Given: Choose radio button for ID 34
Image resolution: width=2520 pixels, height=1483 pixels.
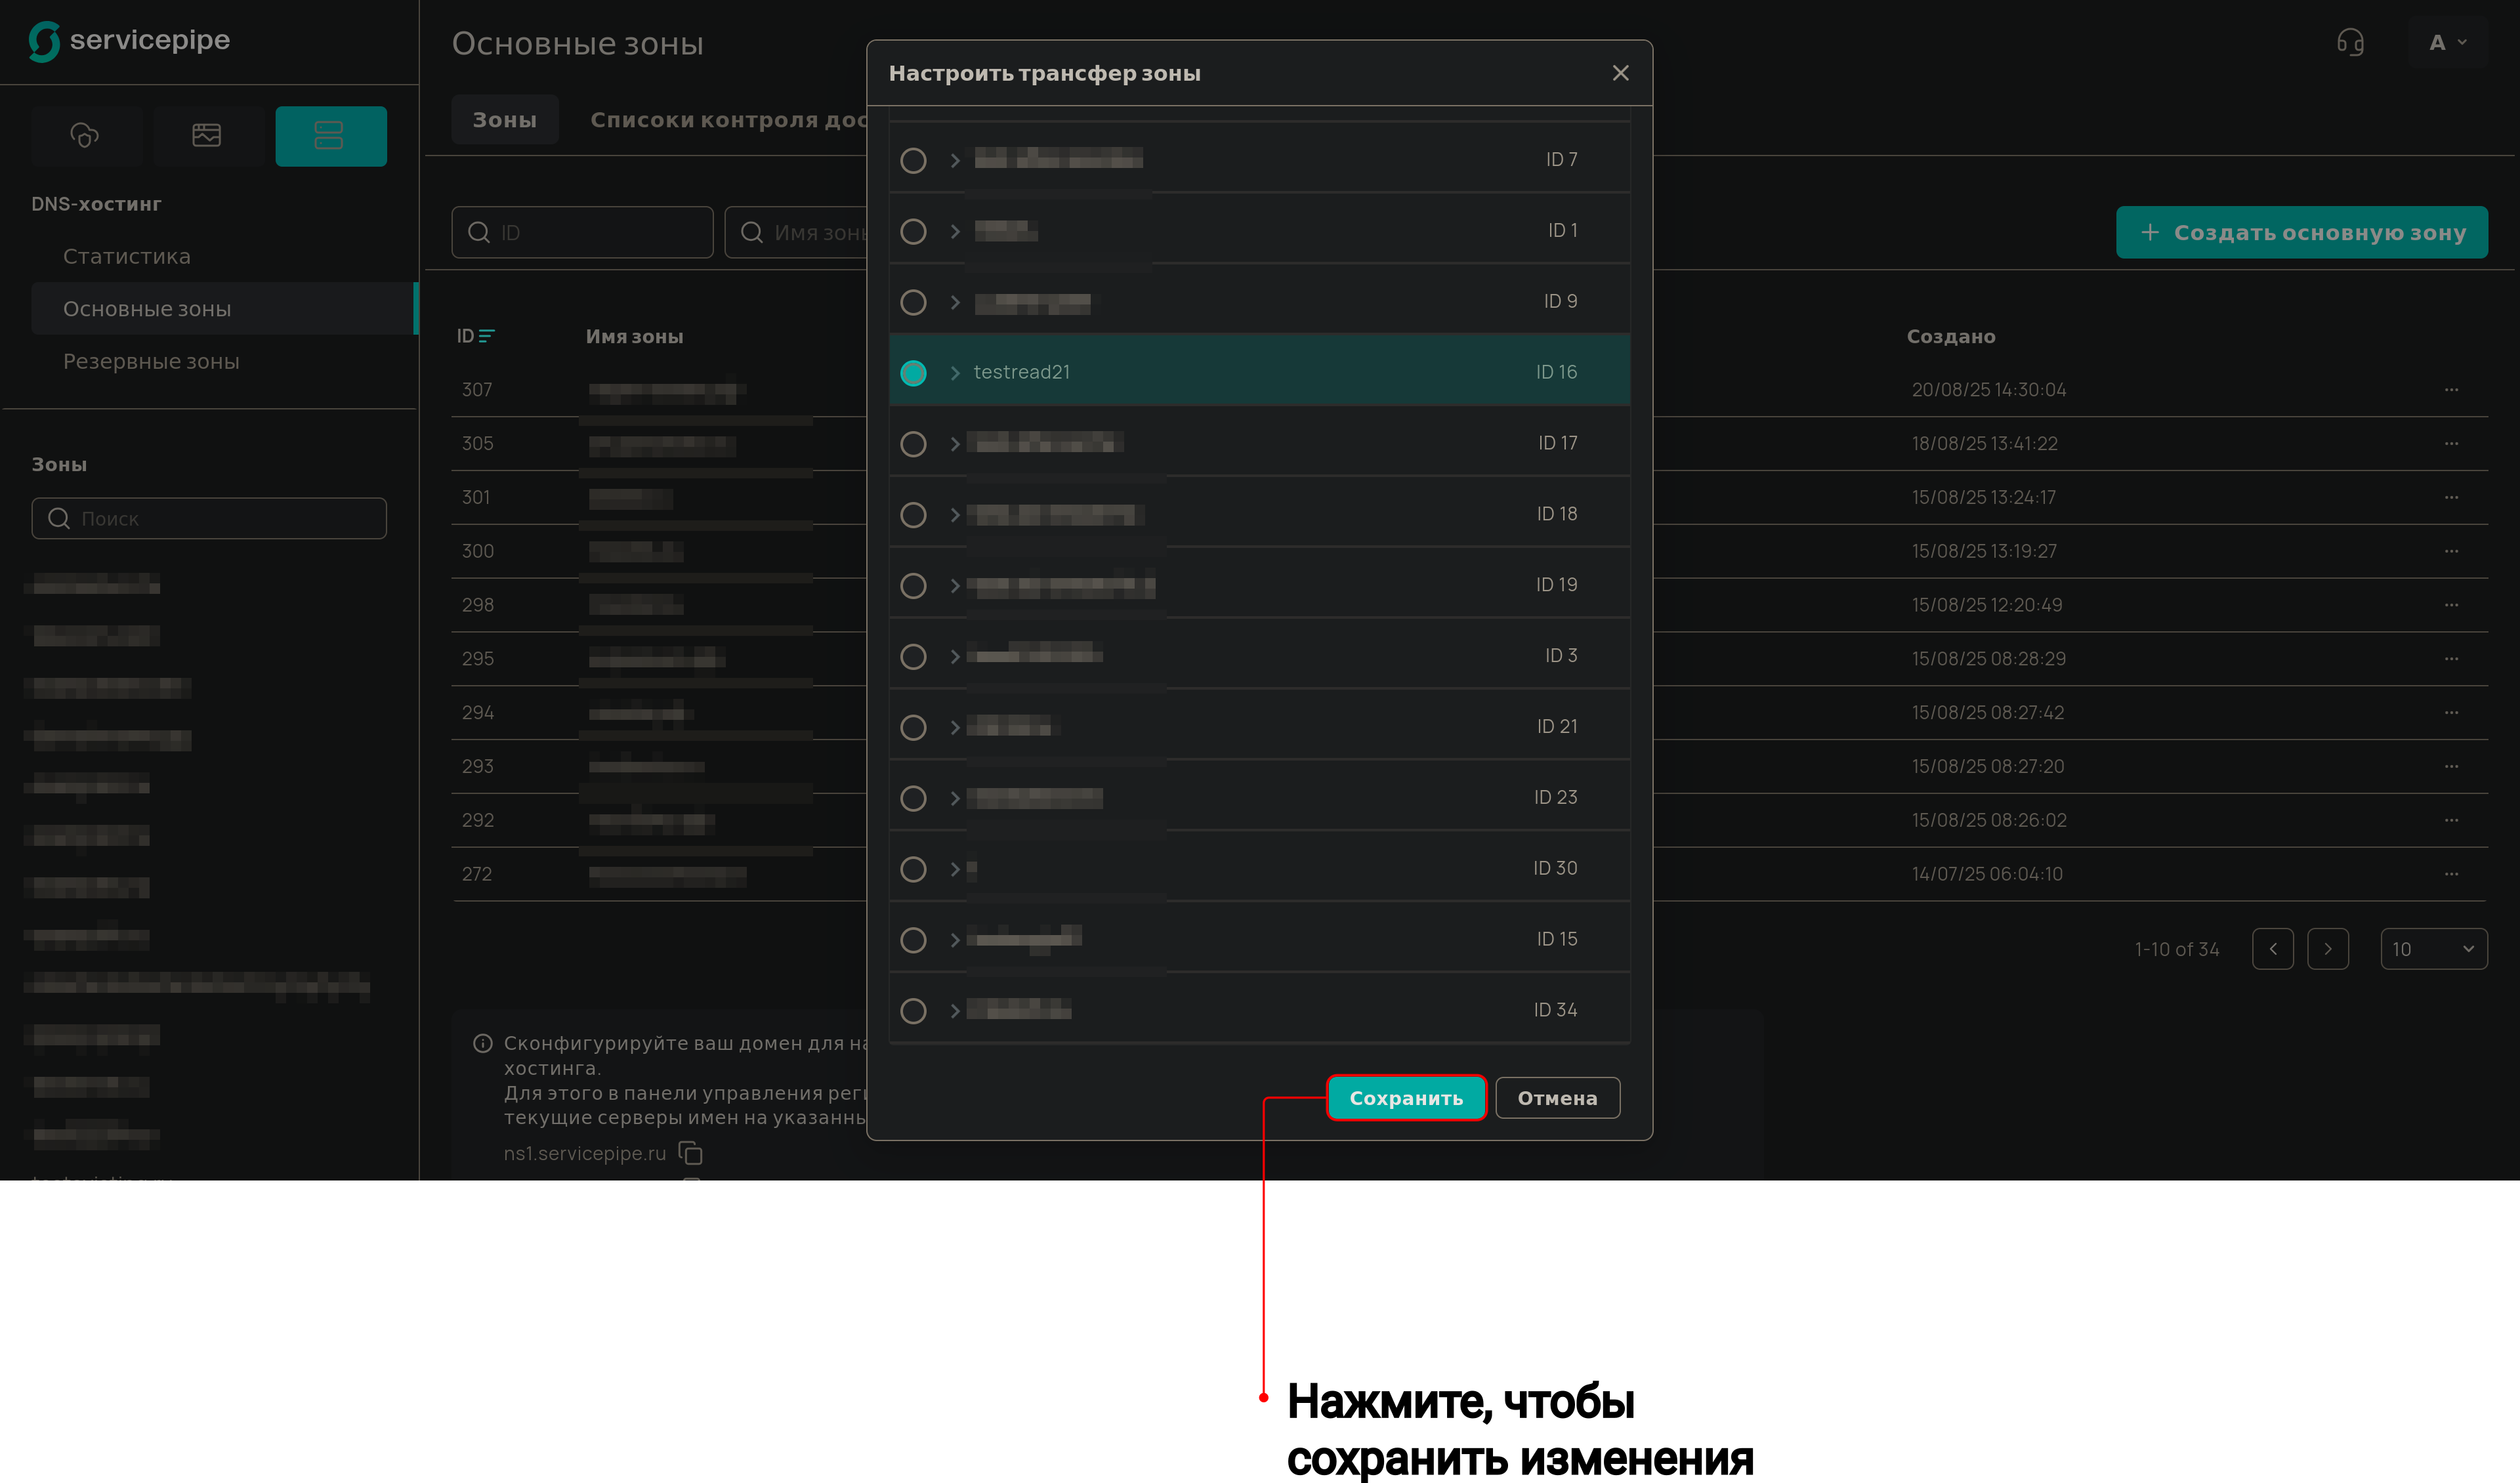Looking at the screenshot, I should tap(913, 1011).
